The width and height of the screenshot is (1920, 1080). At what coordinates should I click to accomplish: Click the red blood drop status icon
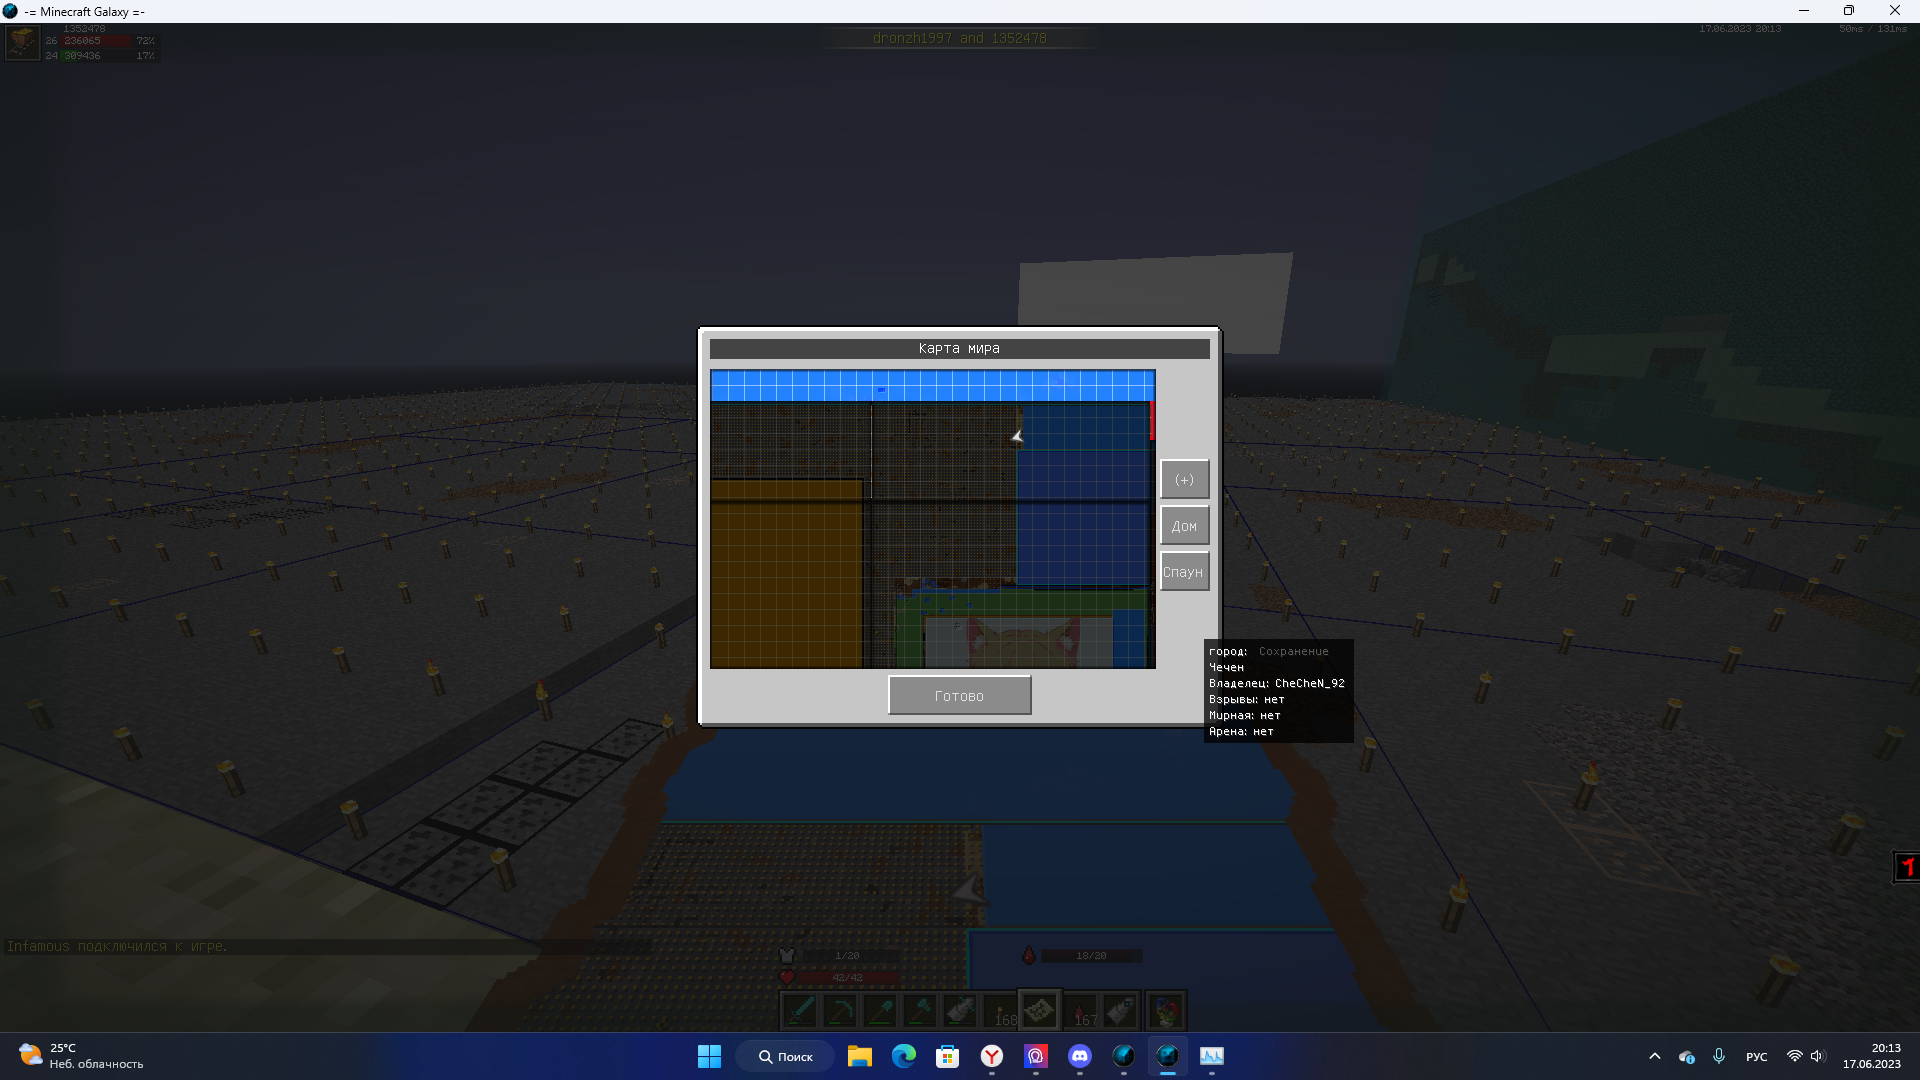pos(1029,955)
